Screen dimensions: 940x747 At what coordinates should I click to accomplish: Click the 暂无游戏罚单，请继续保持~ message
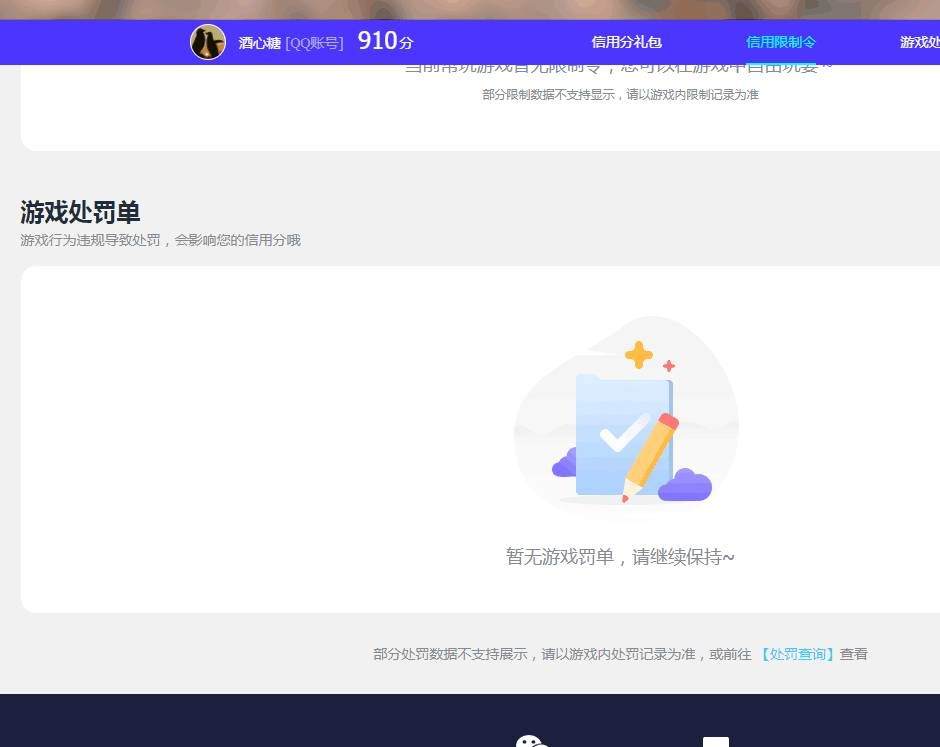(620, 557)
